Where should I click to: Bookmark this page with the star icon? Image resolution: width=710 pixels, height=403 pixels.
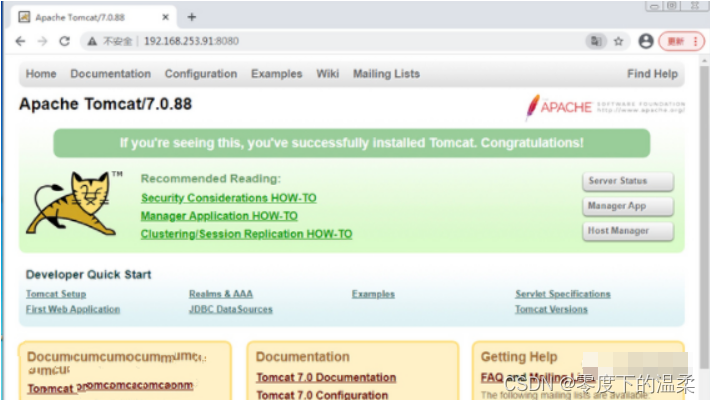pos(619,42)
